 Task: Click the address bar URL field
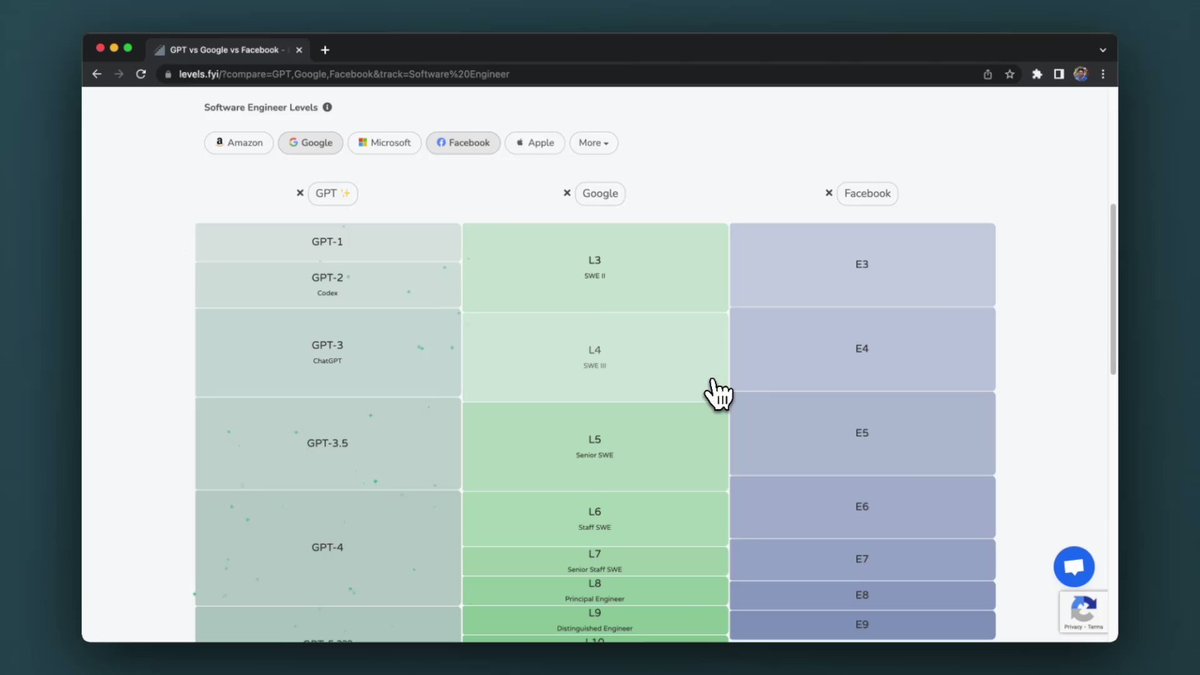click(570, 74)
